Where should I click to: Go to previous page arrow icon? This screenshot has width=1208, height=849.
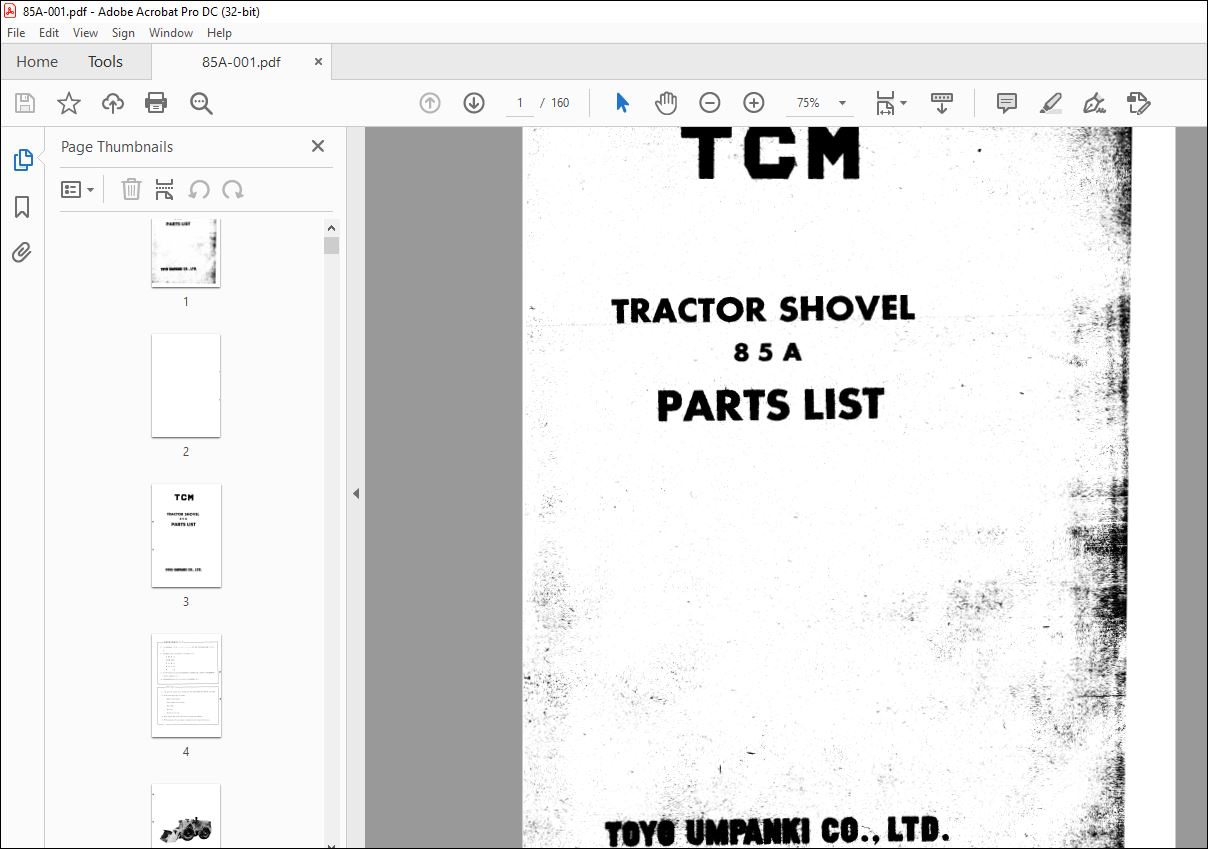(x=430, y=103)
